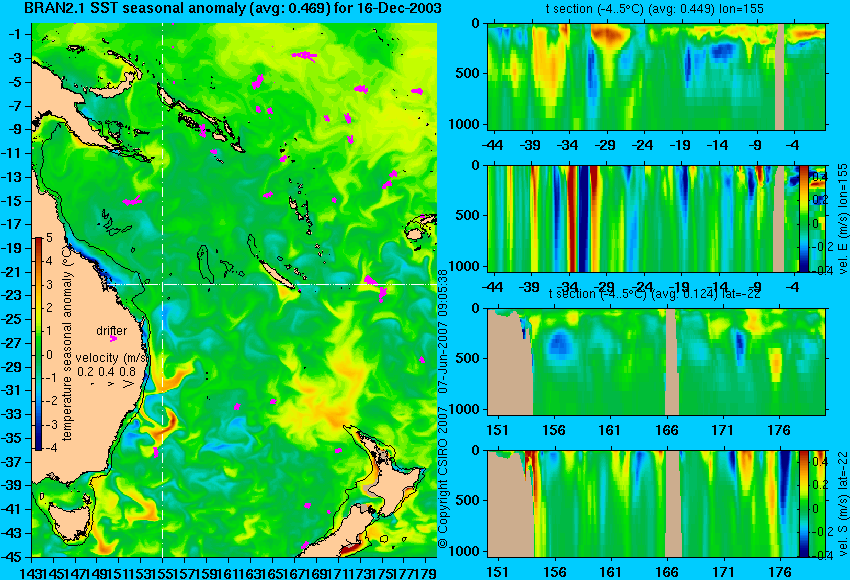This screenshot has width=850, height=580.
Task: Click the magenta drifter marker below the drifter label
Action: 113,339
